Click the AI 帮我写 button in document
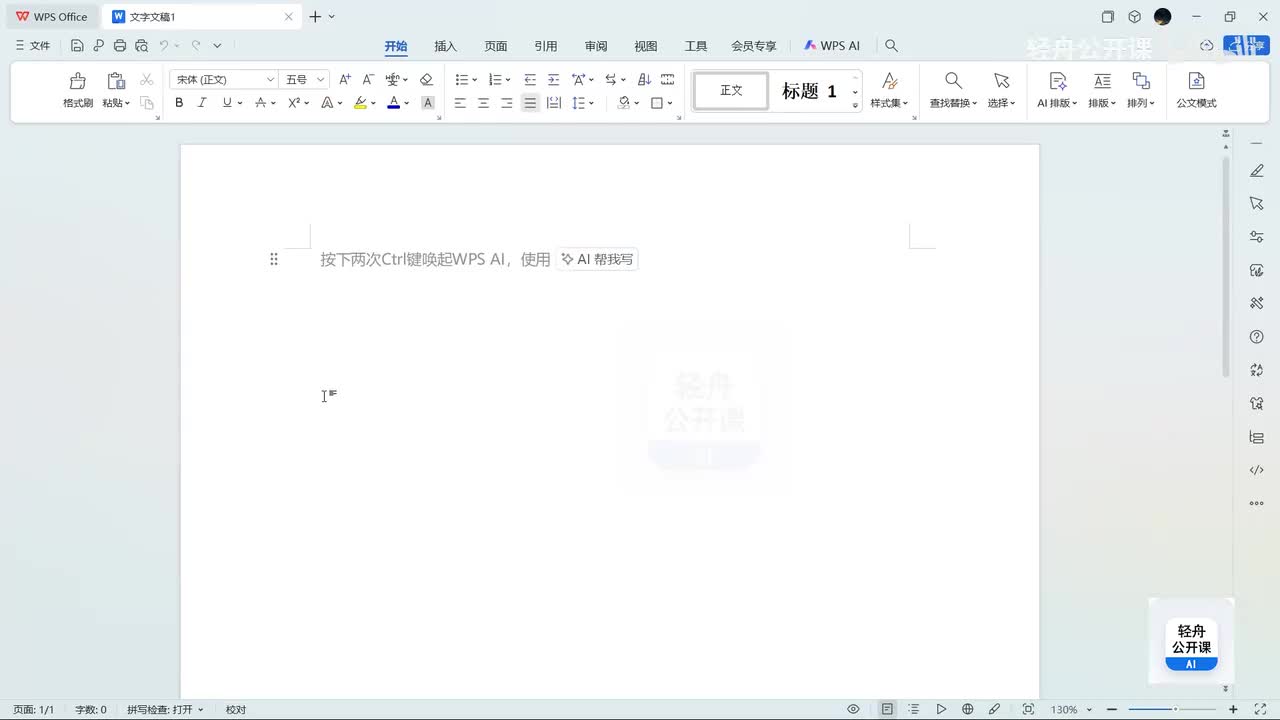Image resolution: width=1280 pixels, height=720 pixels. [x=597, y=259]
